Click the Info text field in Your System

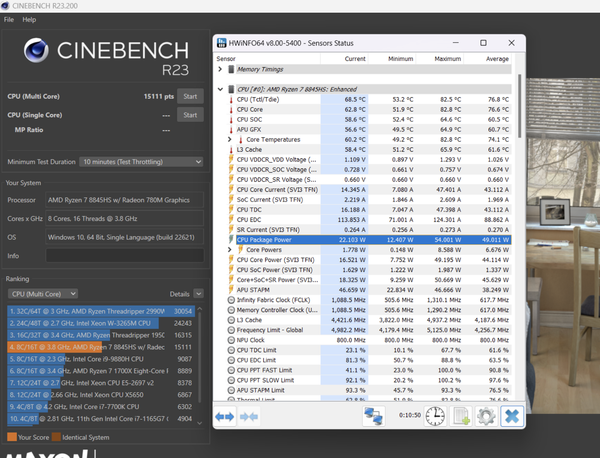(x=125, y=256)
